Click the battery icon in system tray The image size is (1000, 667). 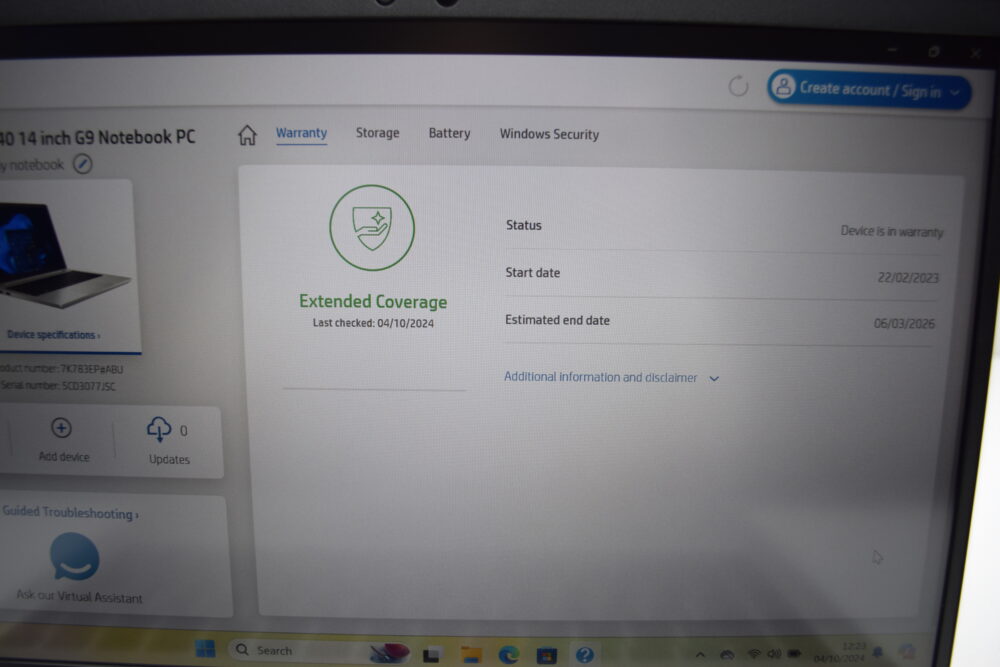point(795,654)
